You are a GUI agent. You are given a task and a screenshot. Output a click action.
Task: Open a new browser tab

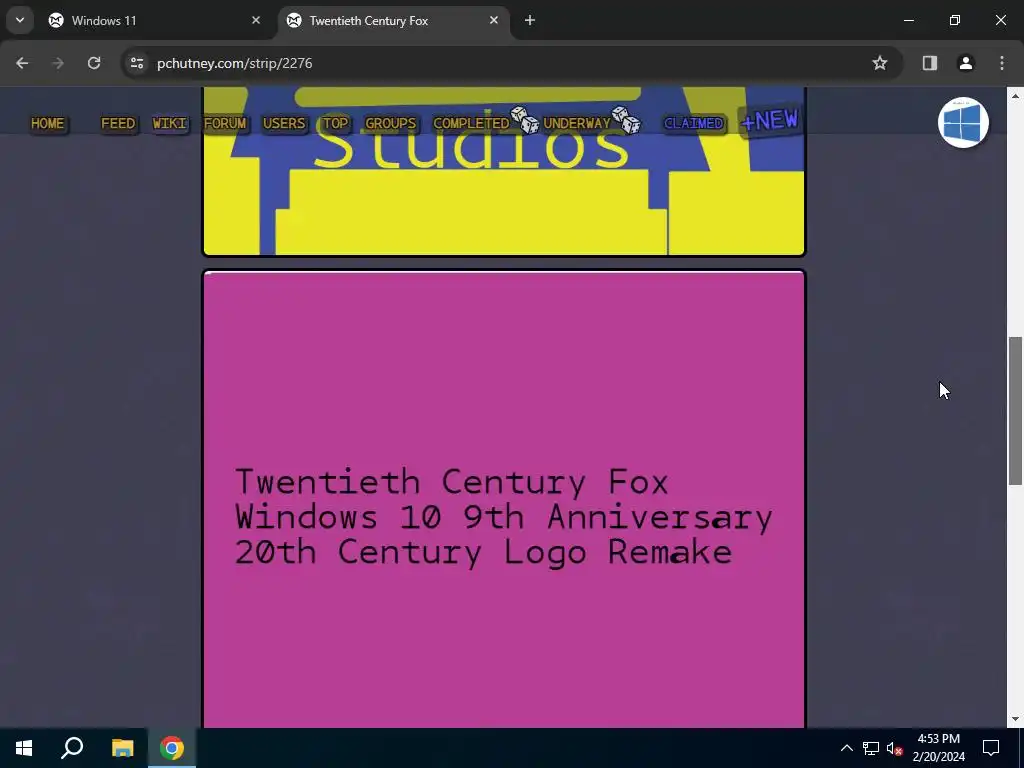530,20
